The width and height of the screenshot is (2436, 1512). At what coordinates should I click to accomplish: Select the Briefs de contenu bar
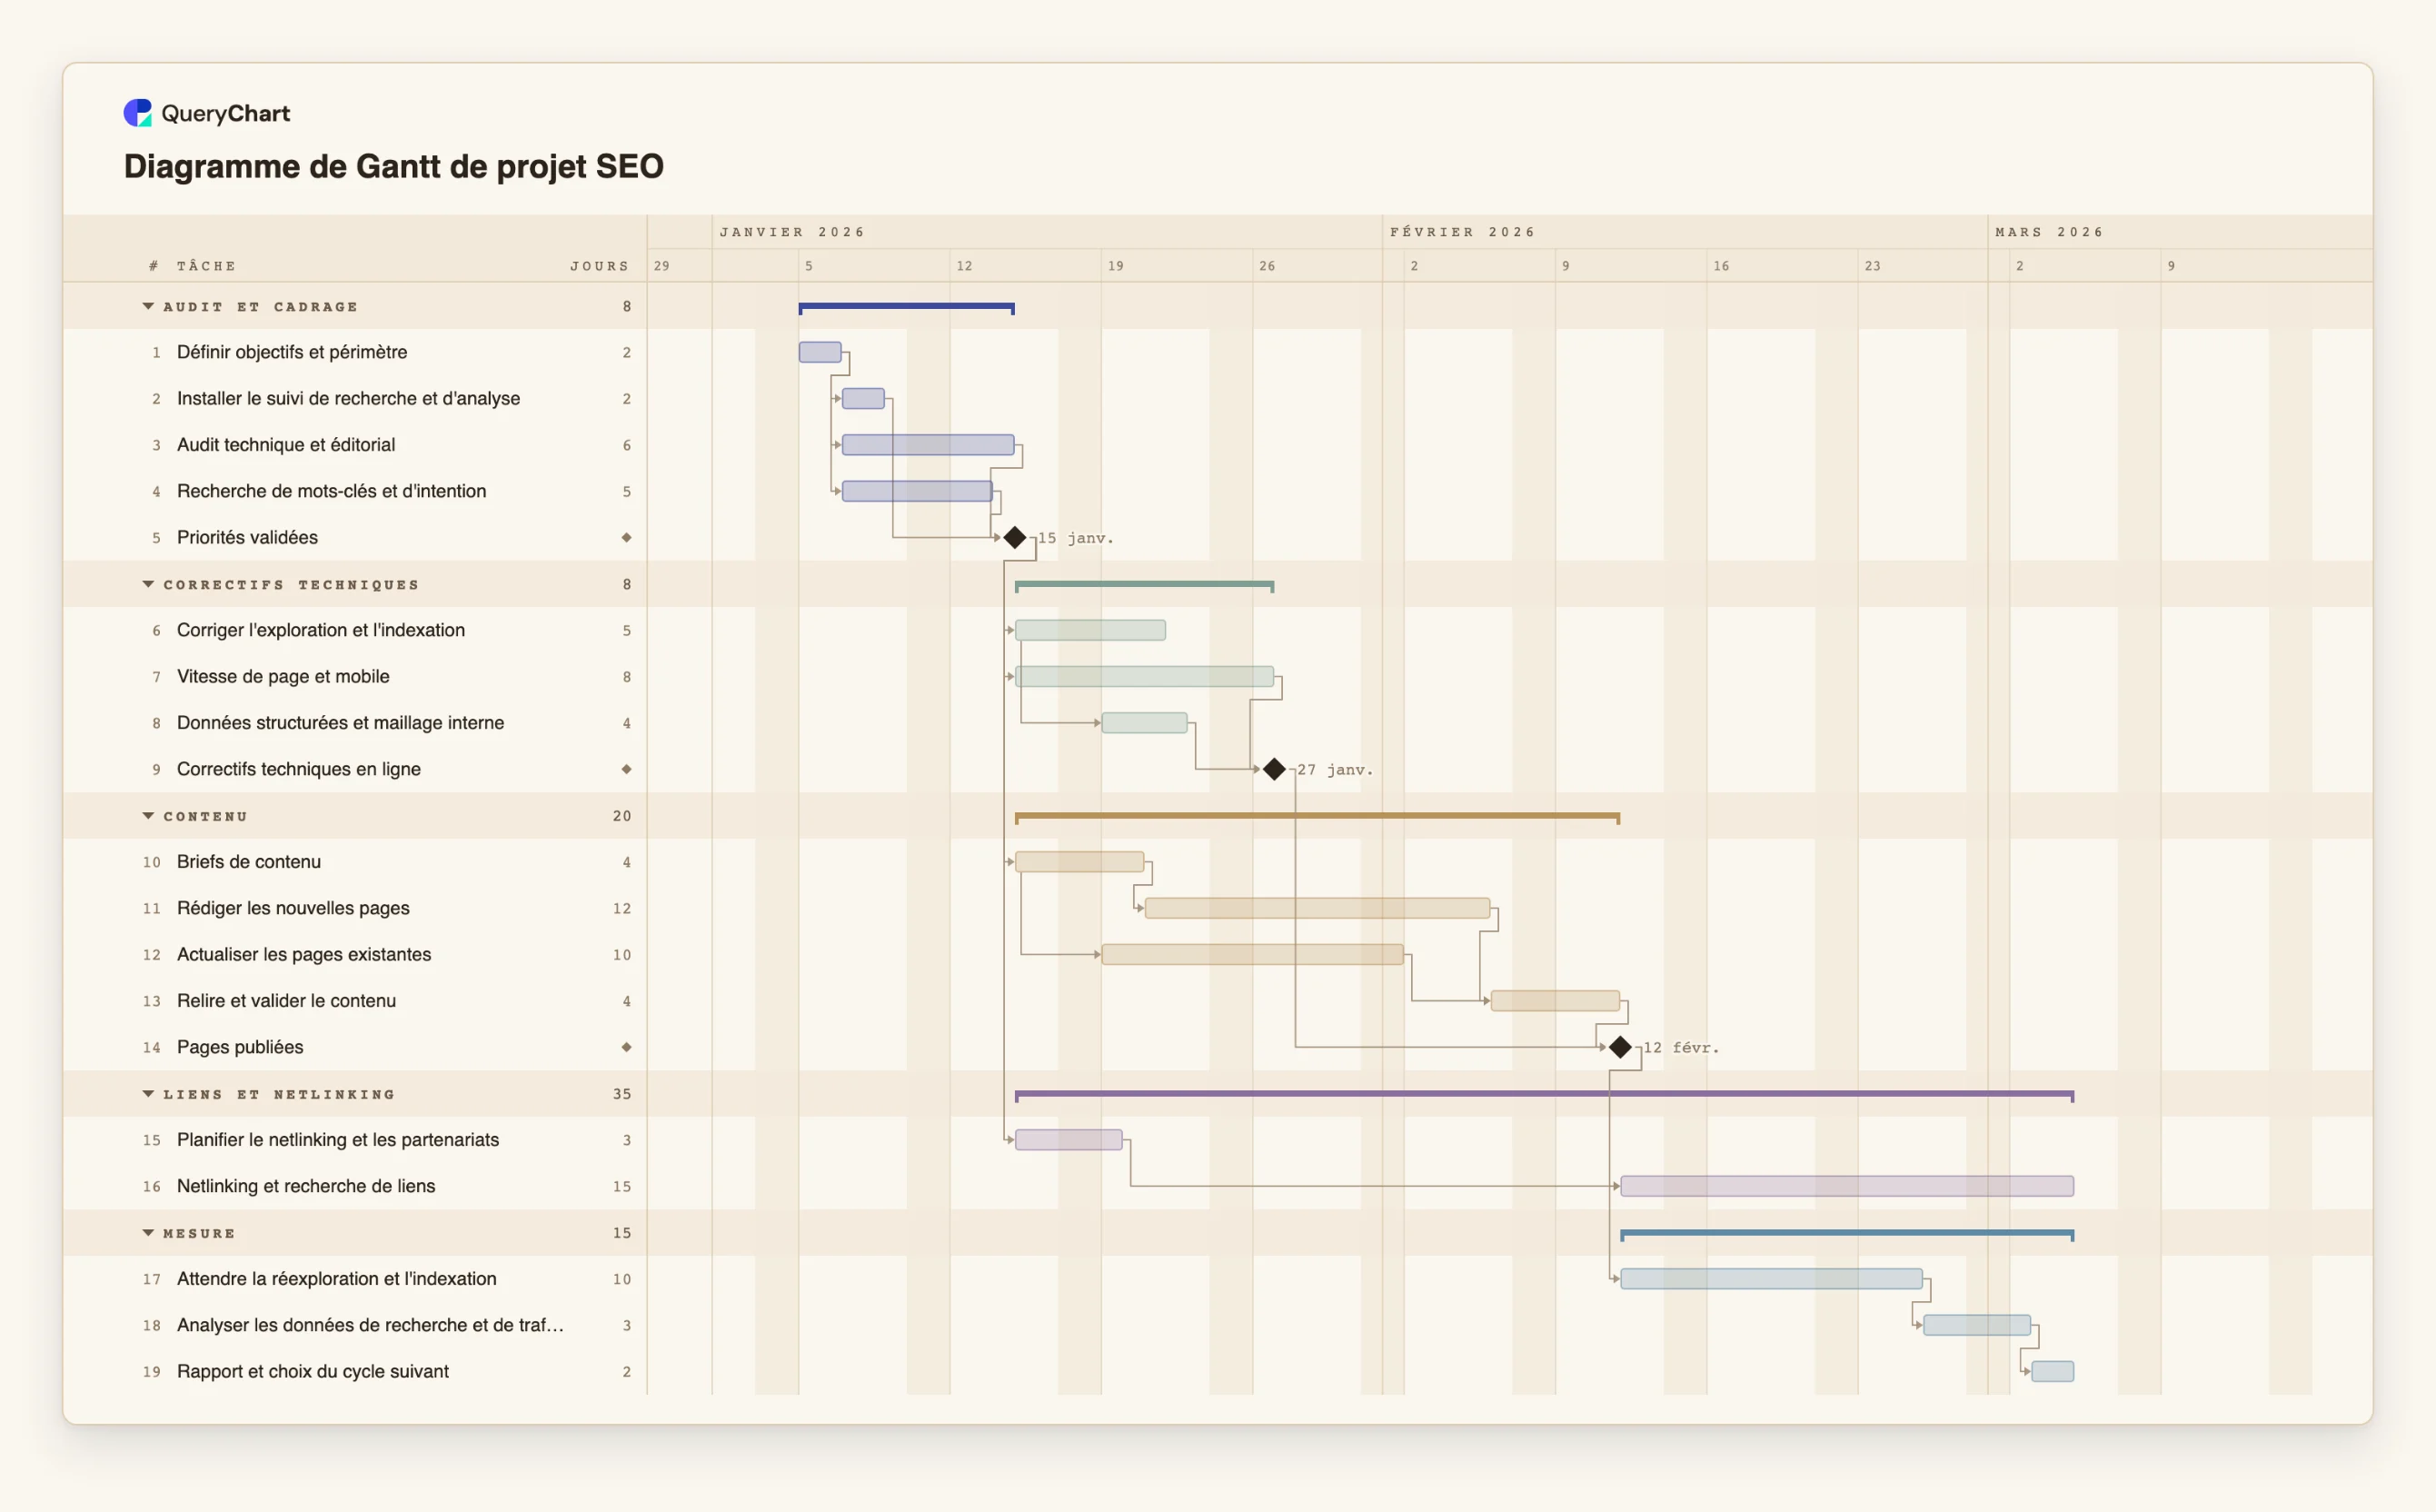pos(1079,862)
